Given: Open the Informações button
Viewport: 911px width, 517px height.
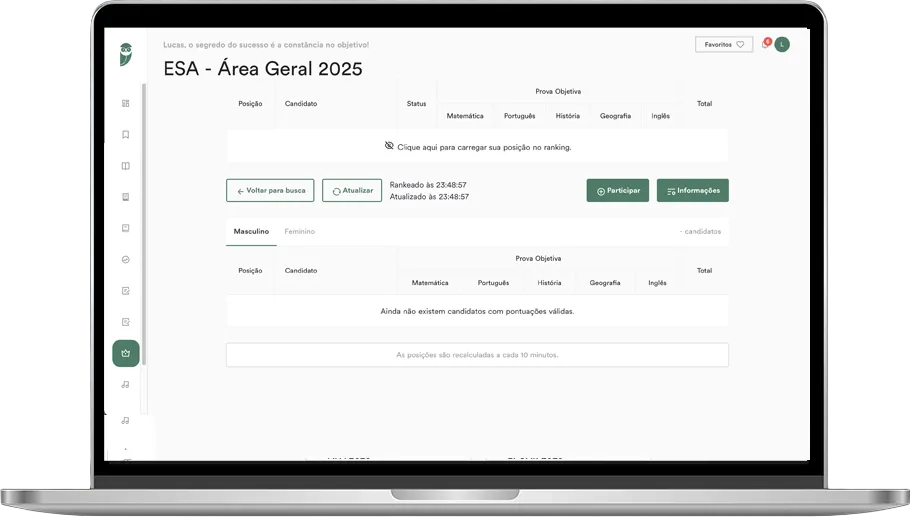Looking at the screenshot, I should click(692, 190).
